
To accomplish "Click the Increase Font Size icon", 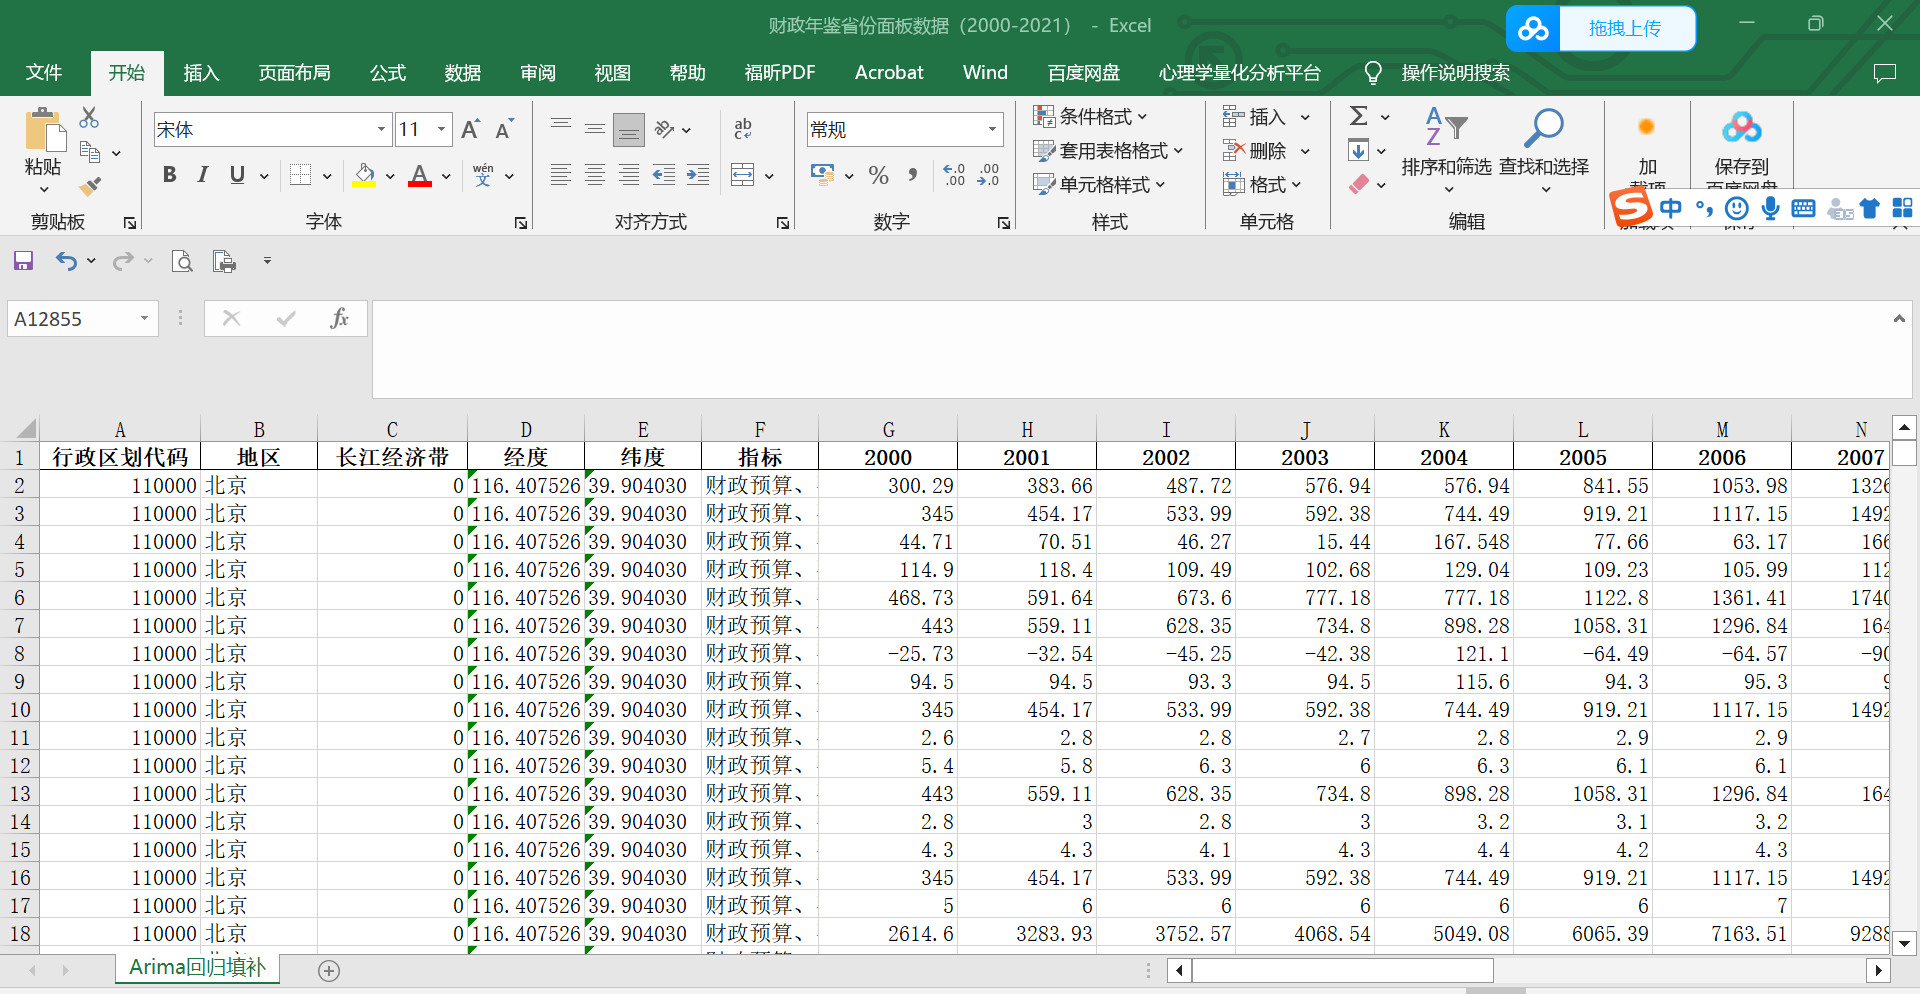I will click(470, 129).
